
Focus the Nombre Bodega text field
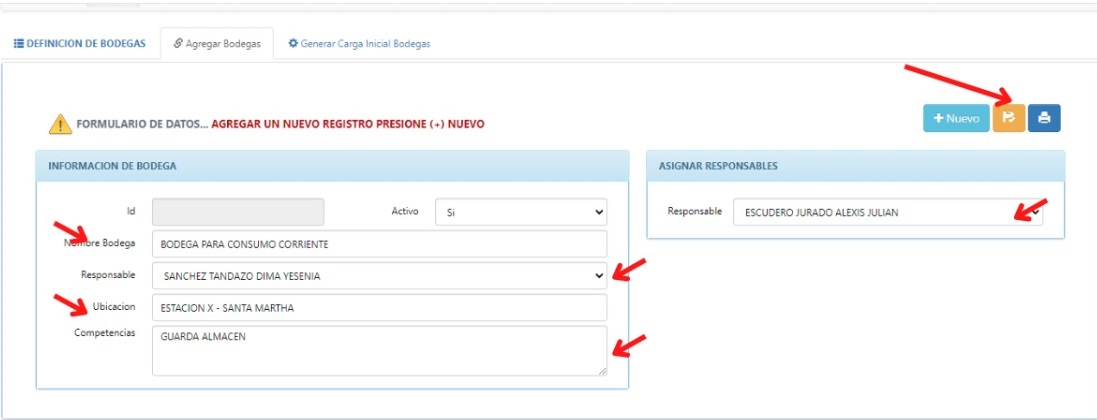(379, 244)
